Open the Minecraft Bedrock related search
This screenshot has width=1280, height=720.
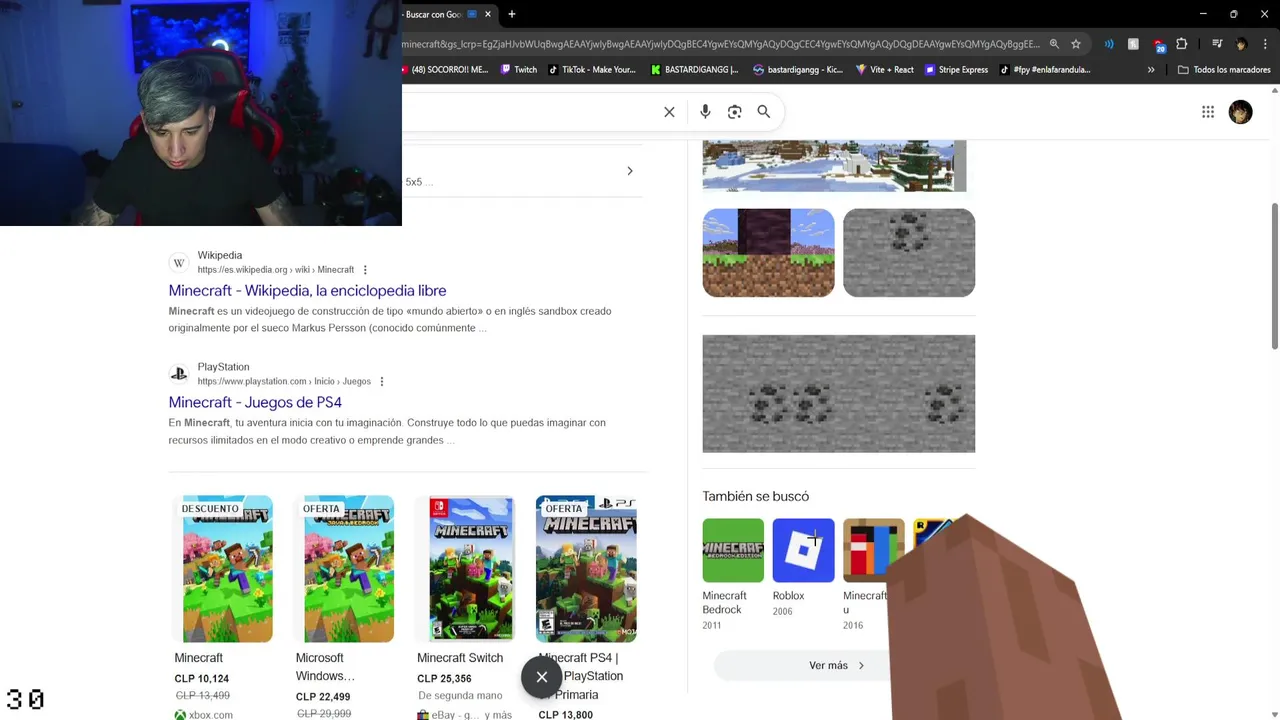(x=733, y=574)
